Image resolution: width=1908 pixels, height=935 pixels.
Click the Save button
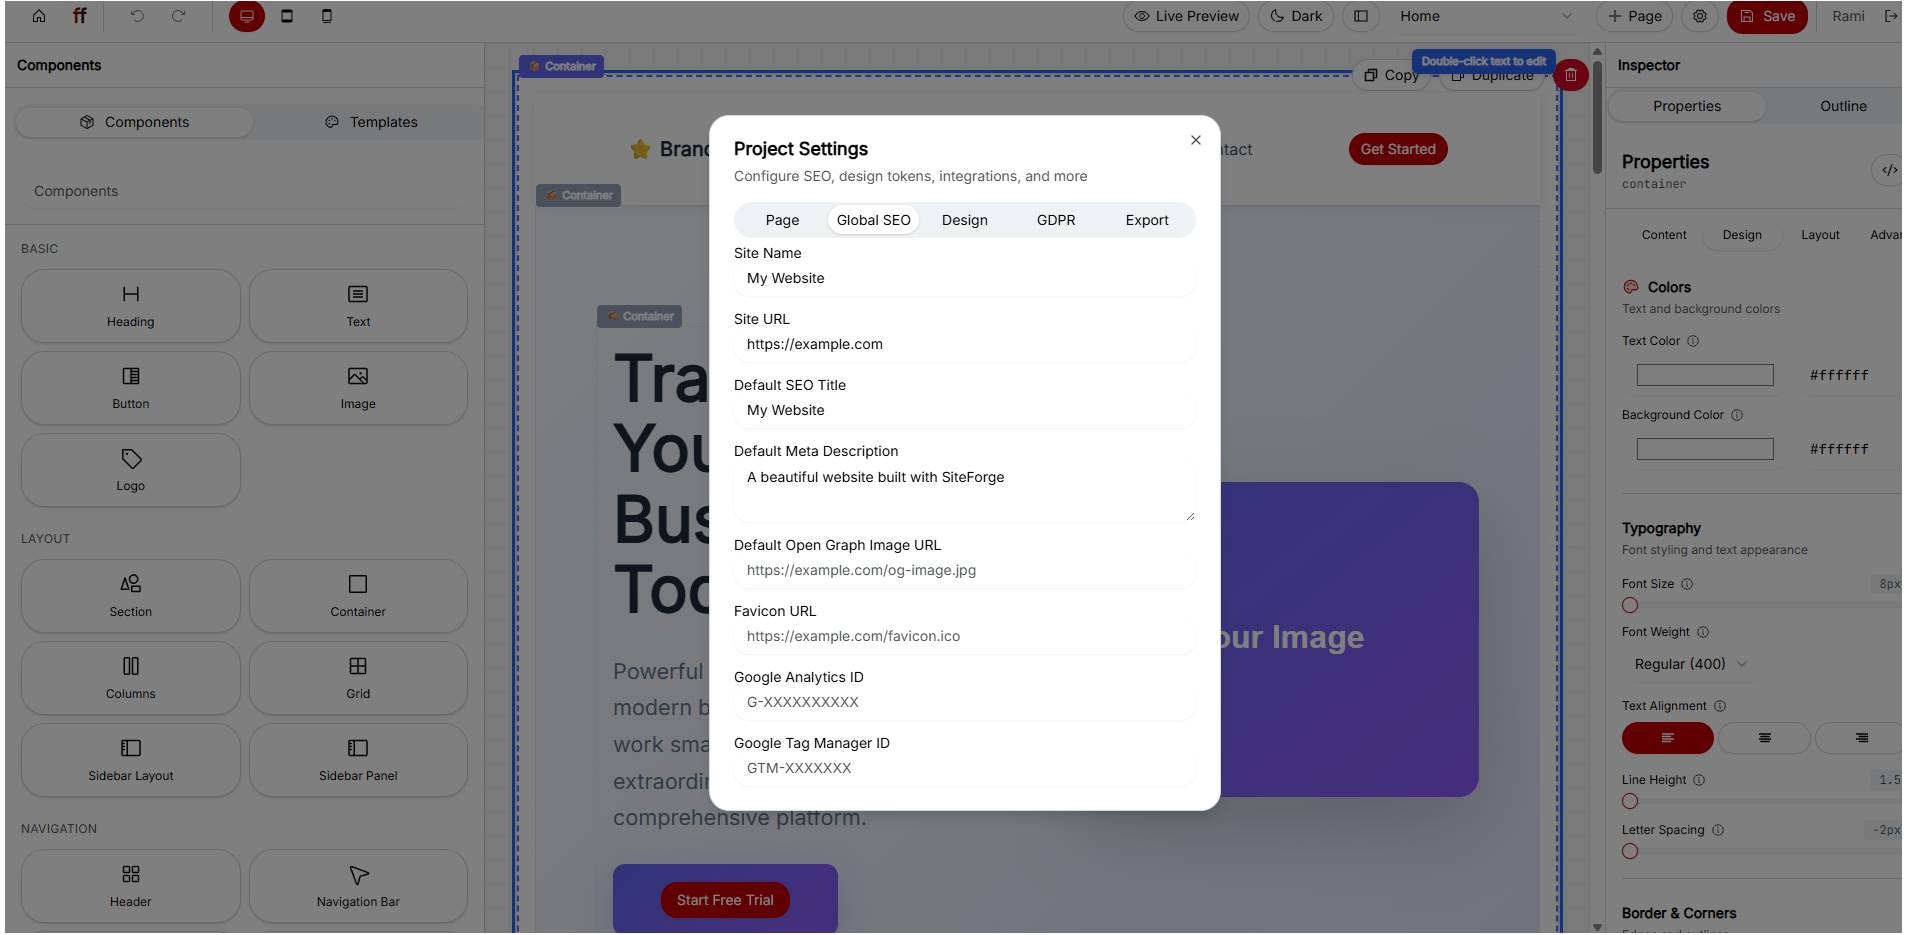(1767, 16)
